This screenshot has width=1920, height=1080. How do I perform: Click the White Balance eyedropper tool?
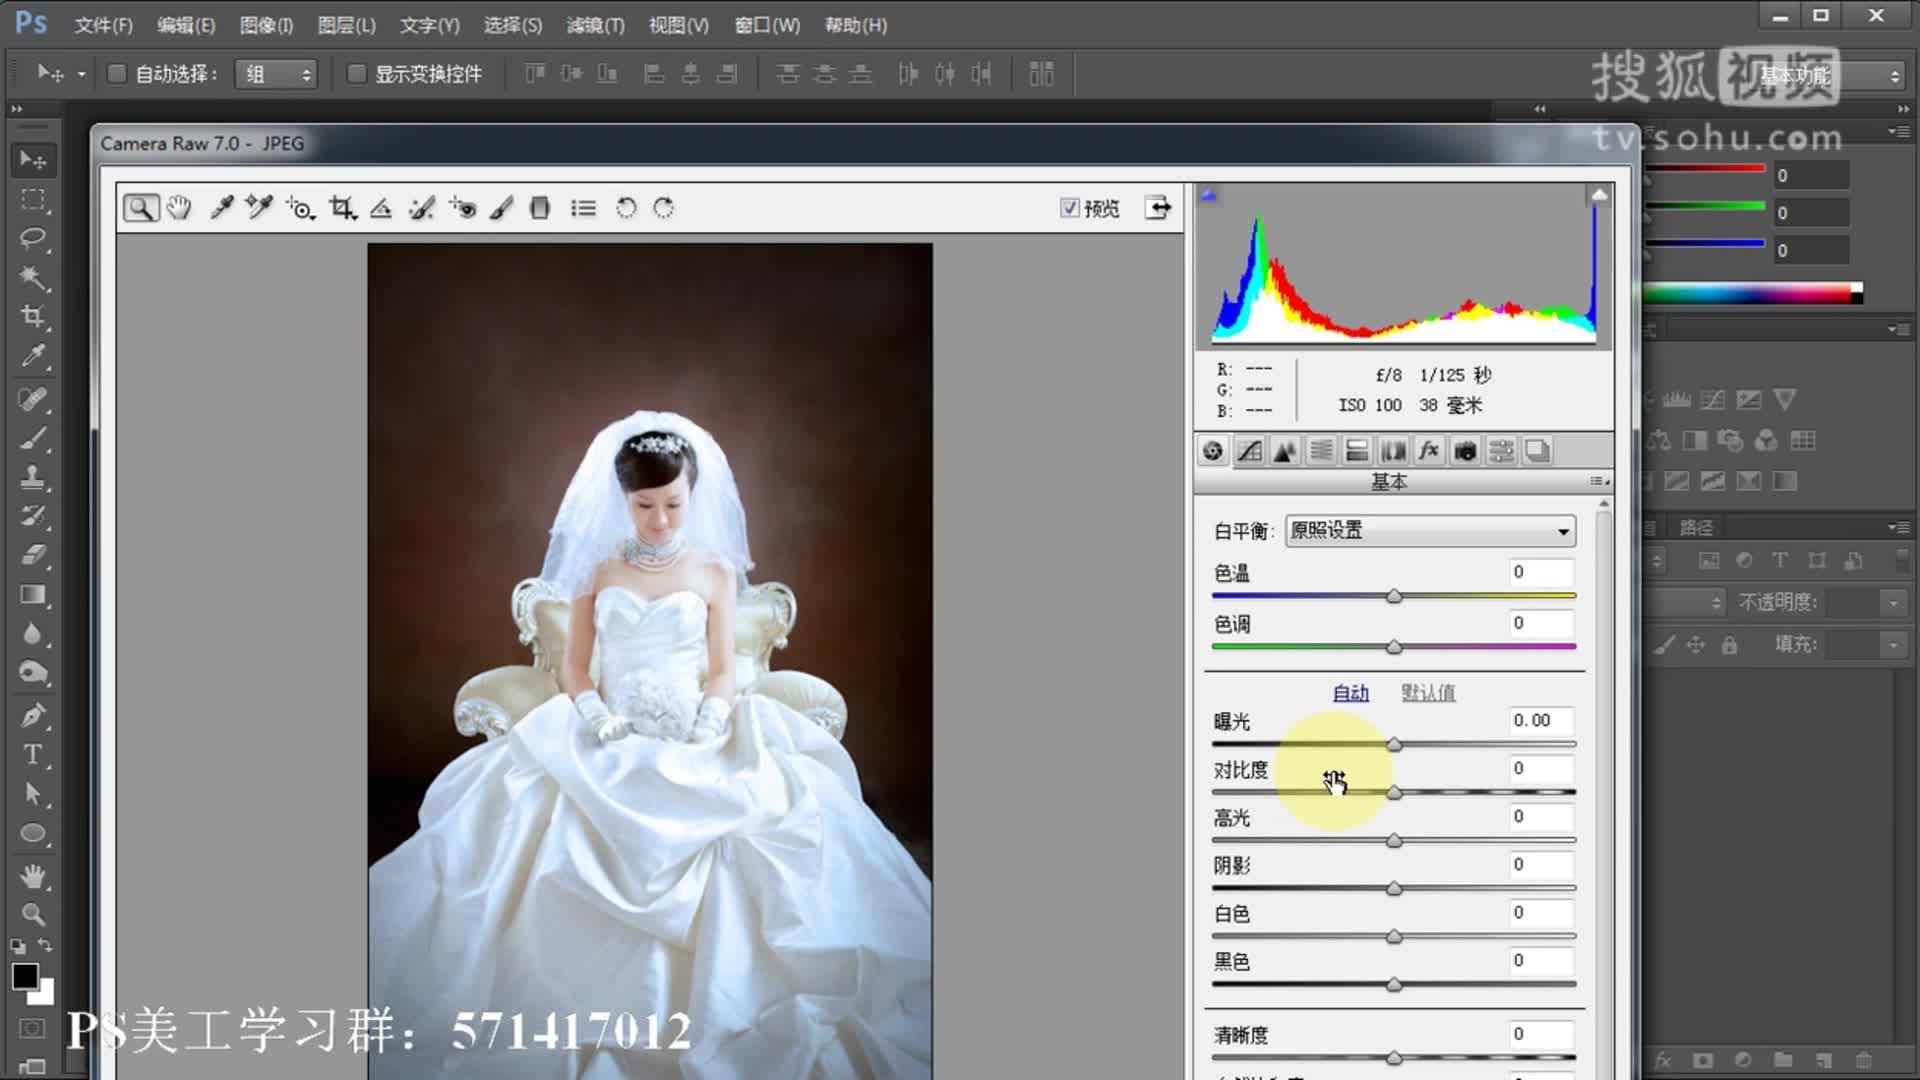pyautogui.click(x=221, y=208)
